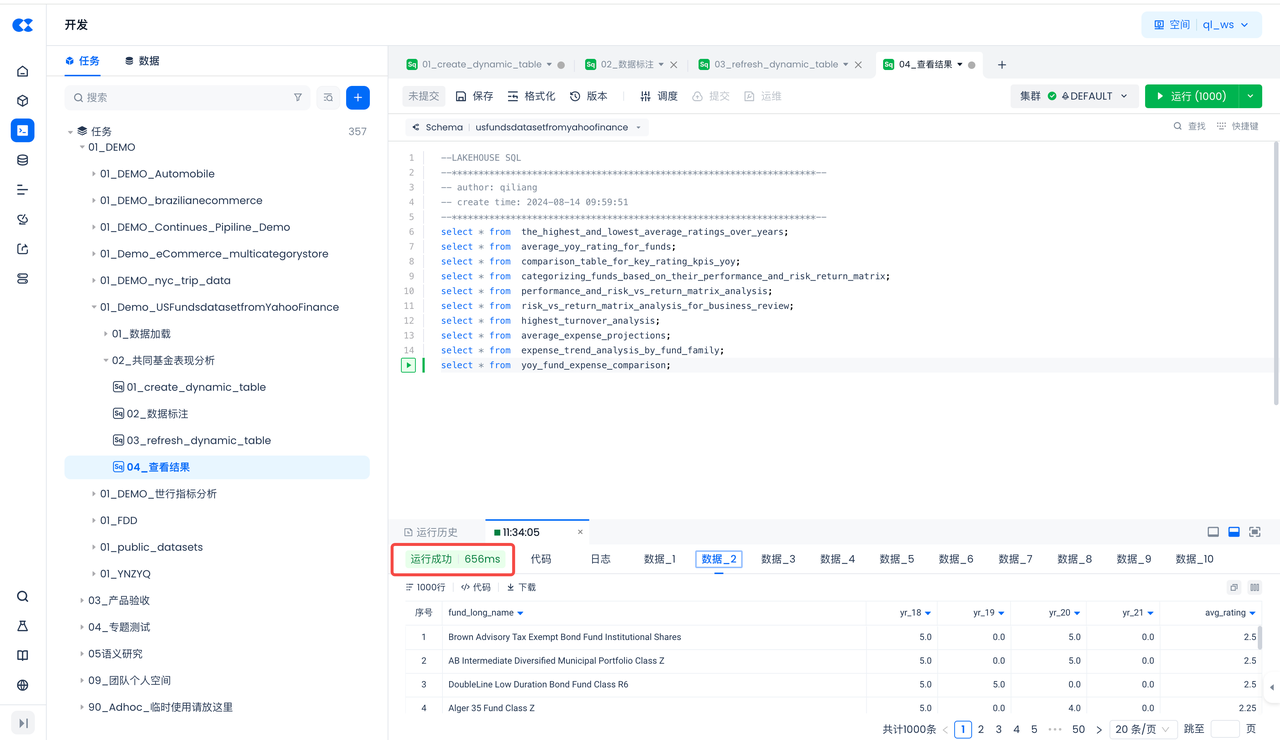Open the 20 条/页 page size dropdown
Viewport: 1280px width, 740px height.
[x=1142, y=730]
